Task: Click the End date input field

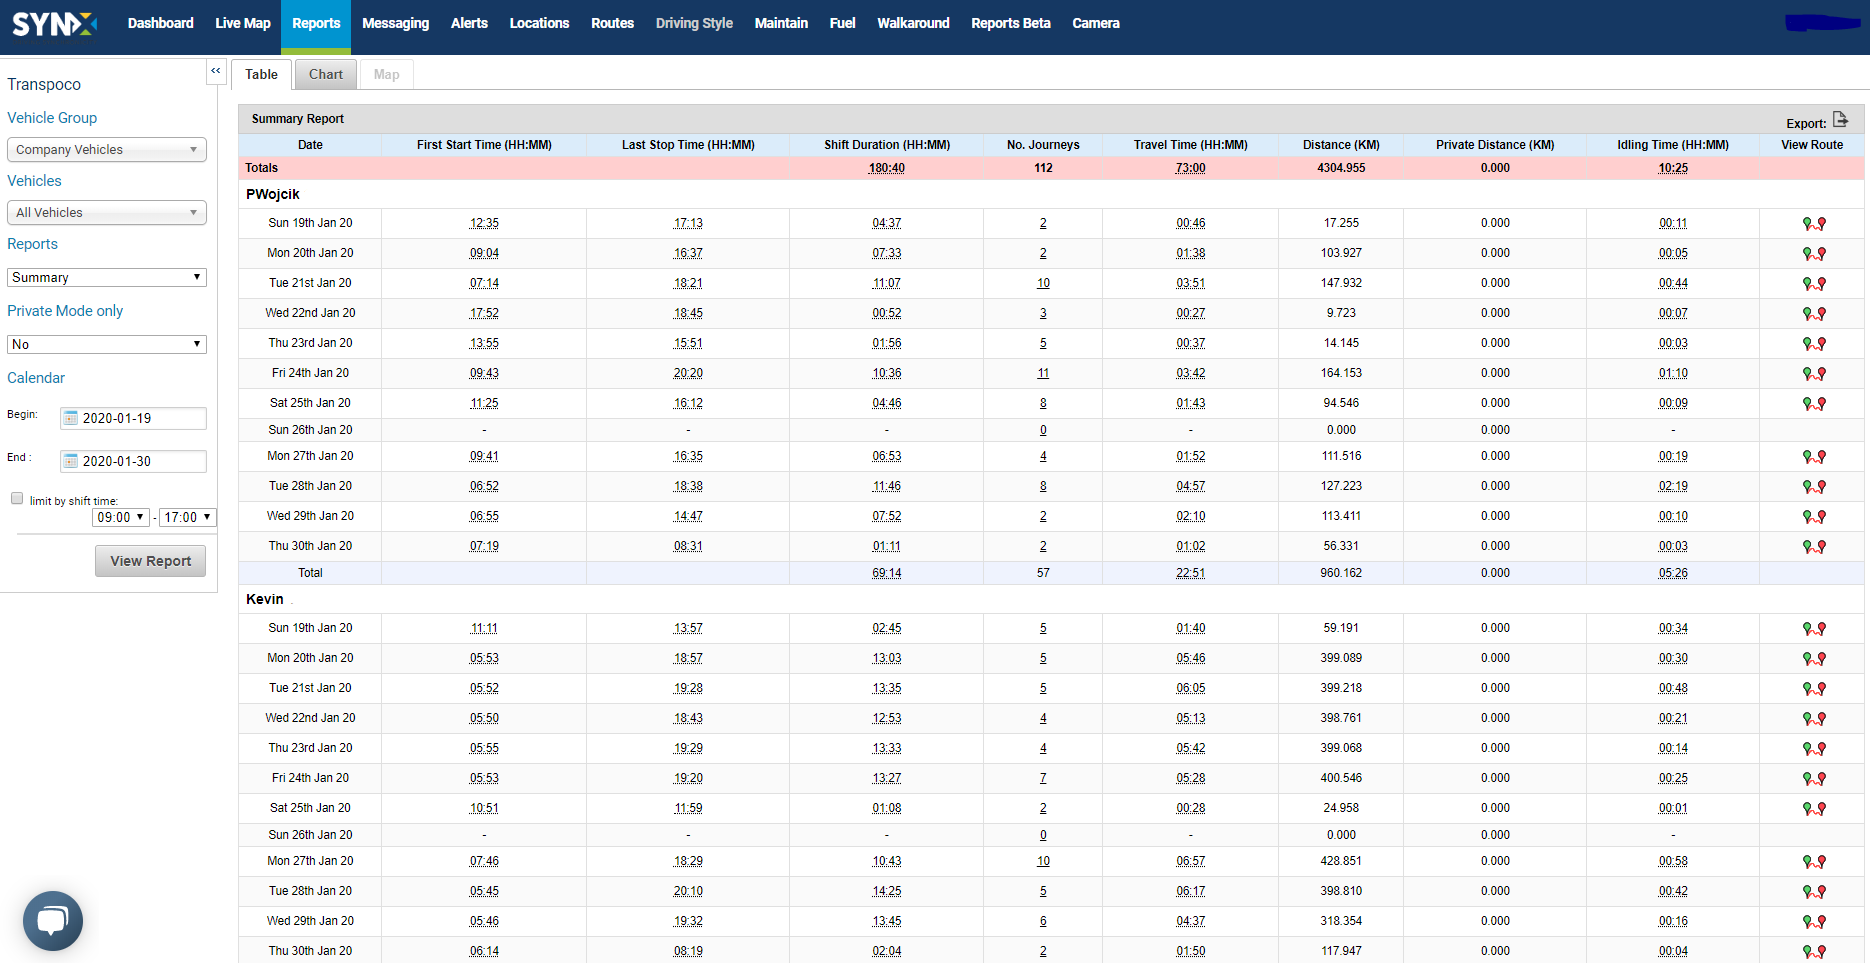Action: 133,461
